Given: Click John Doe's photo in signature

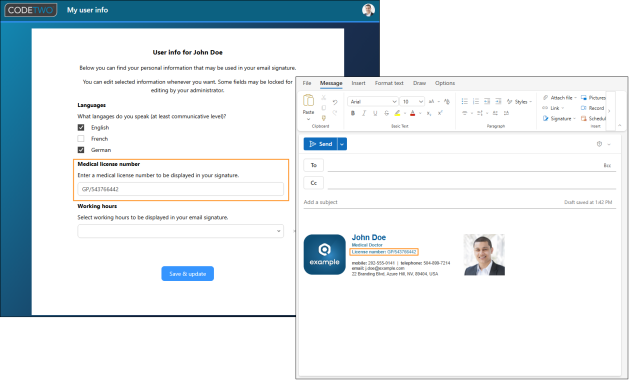Looking at the screenshot, I should (484, 255).
